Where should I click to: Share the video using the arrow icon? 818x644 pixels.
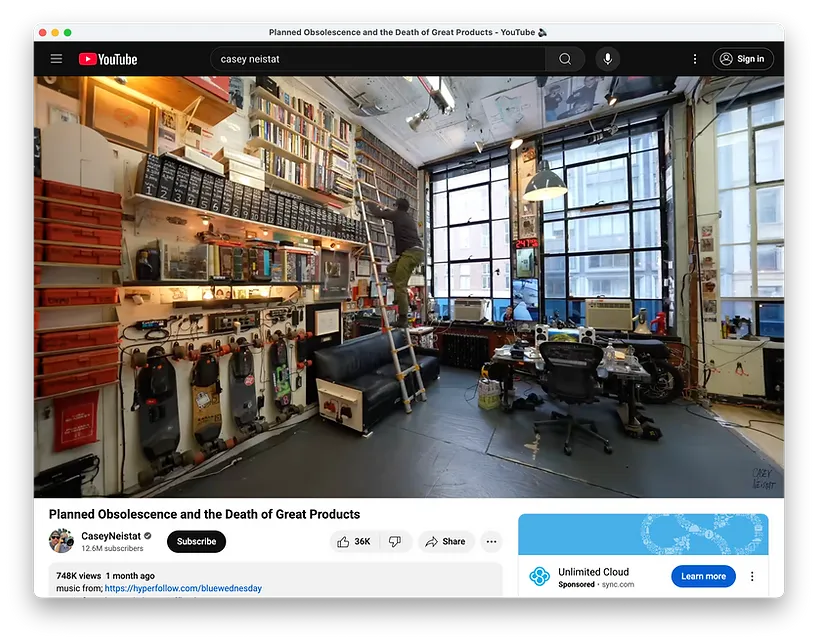446,541
